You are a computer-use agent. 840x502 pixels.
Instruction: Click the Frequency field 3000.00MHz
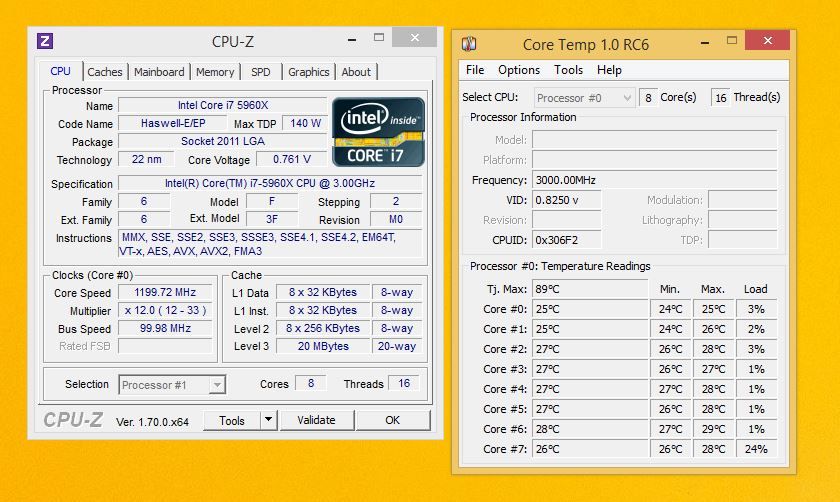pos(655,180)
